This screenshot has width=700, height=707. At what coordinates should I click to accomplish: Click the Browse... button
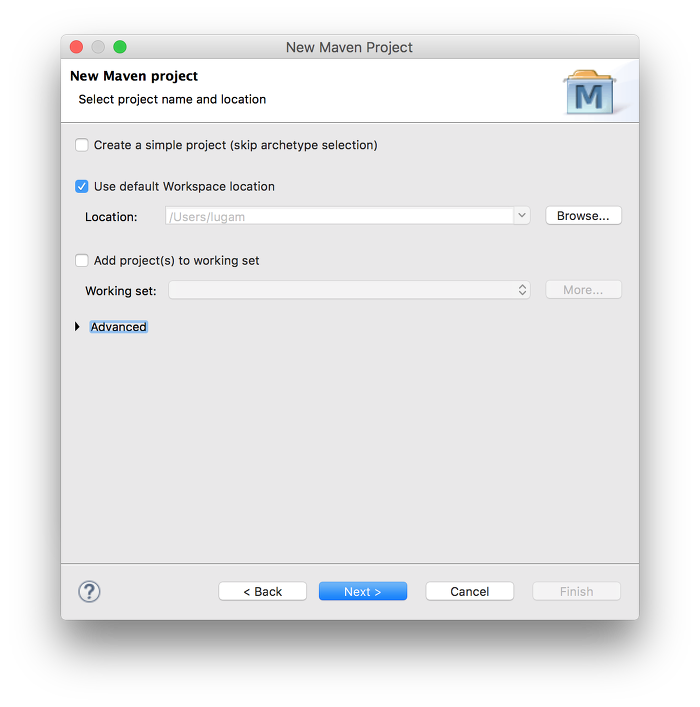[x=583, y=216]
